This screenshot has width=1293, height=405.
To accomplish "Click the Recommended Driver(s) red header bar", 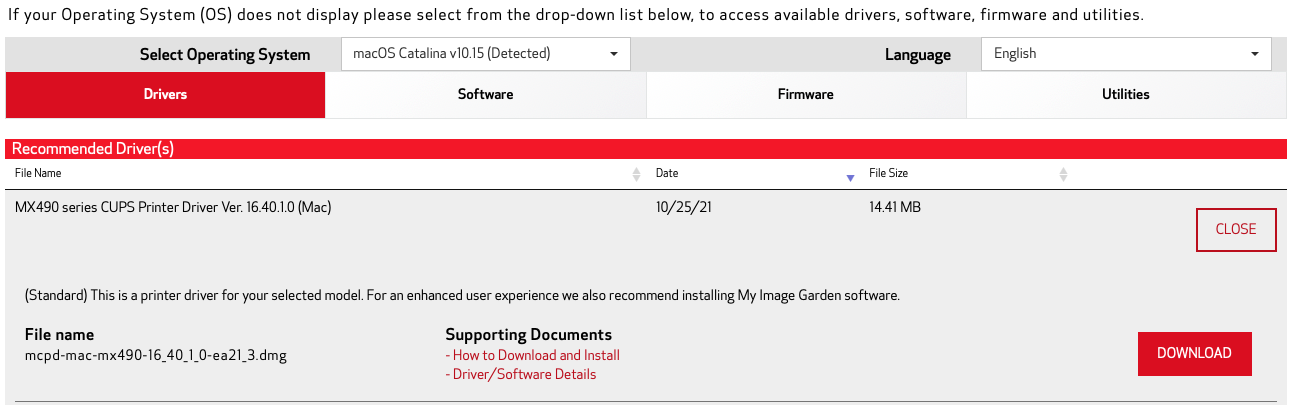I will pos(646,148).
